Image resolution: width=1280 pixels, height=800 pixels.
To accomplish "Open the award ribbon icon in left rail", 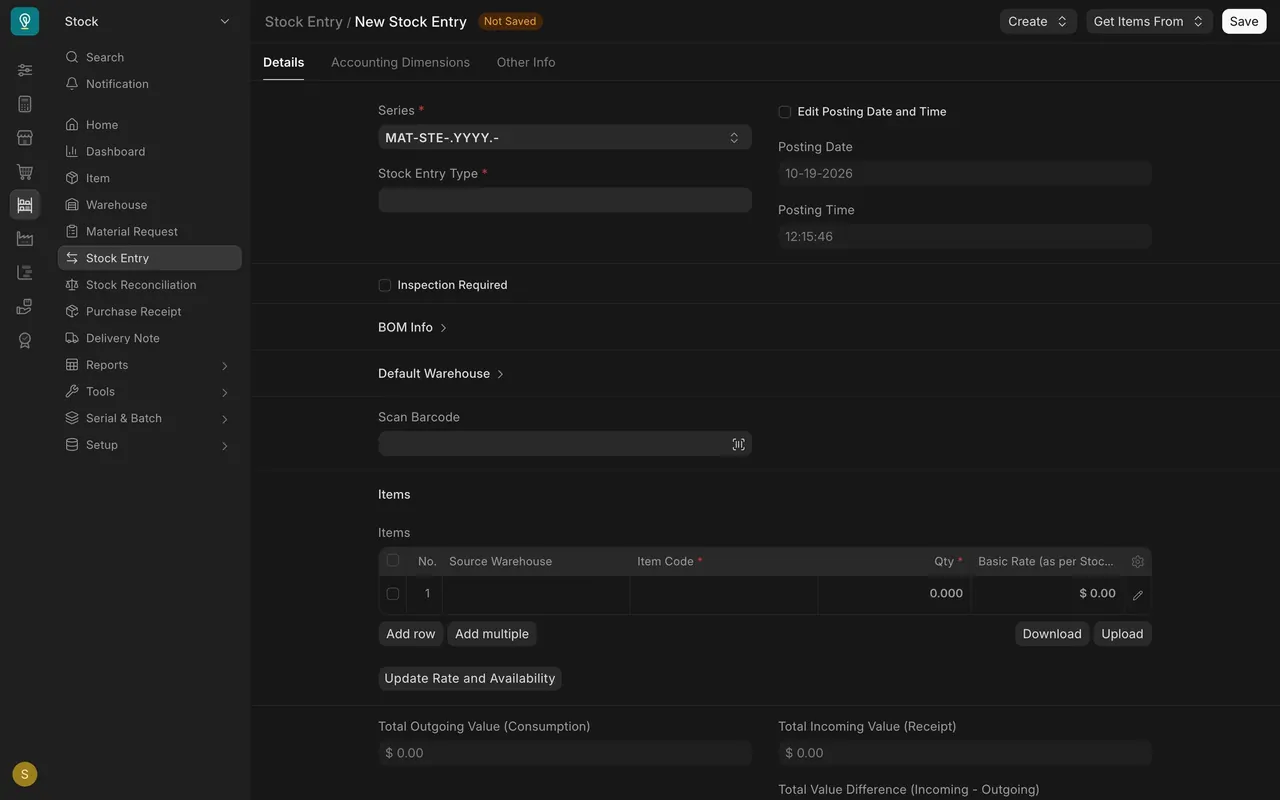I will pyautogui.click(x=25, y=341).
